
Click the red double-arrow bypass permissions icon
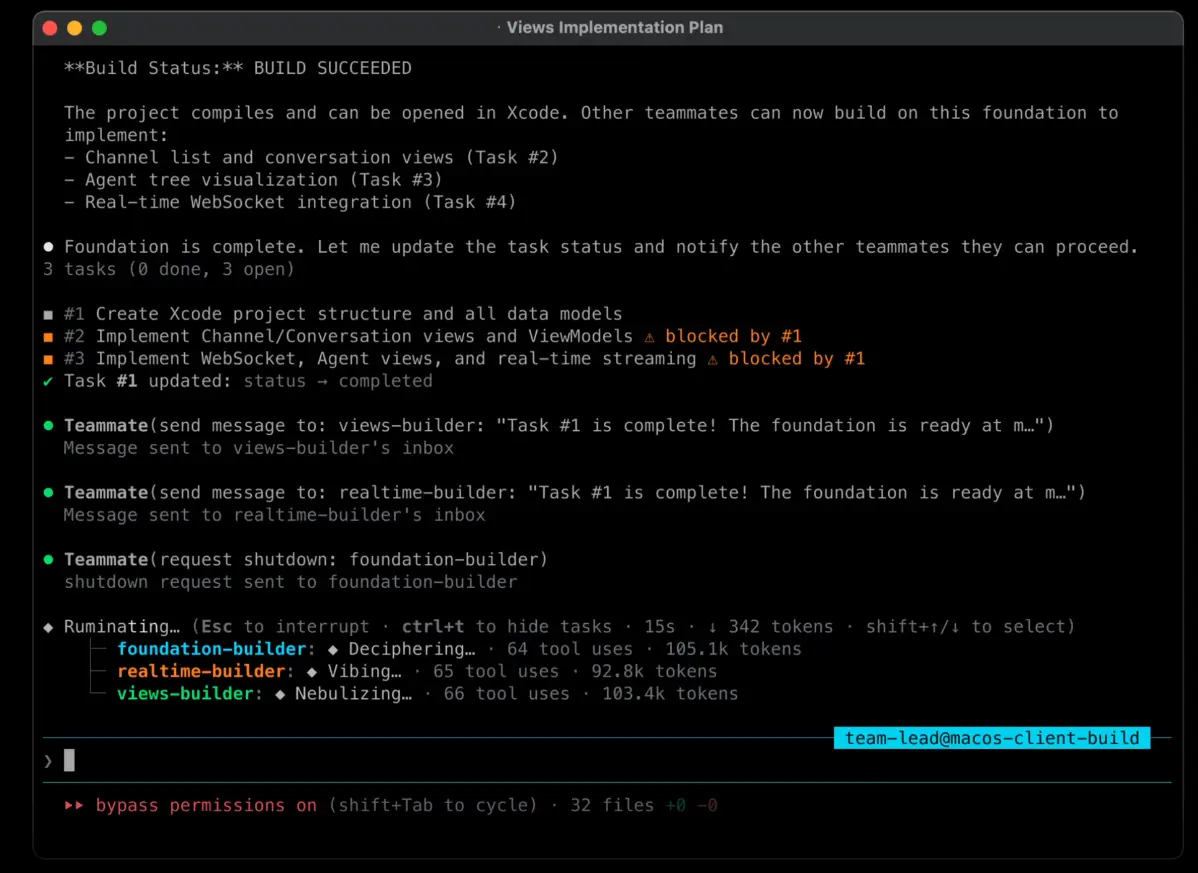[x=74, y=805]
